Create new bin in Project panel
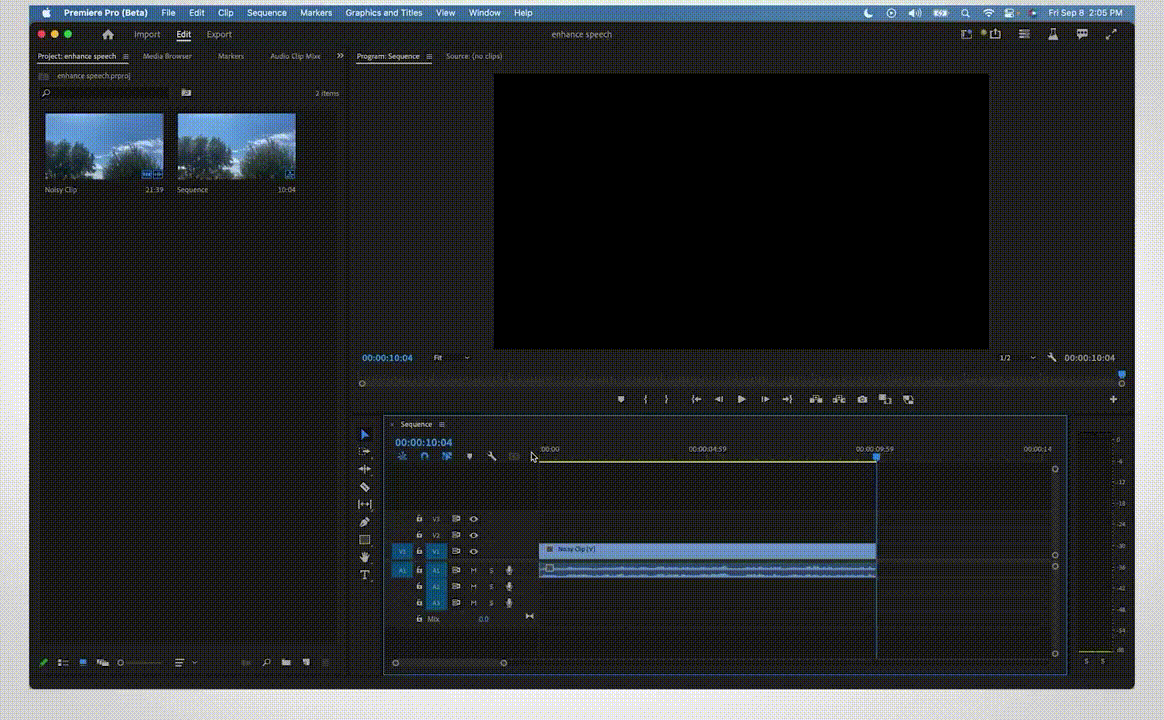The height and width of the screenshot is (720, 1164). click(286, 662)
